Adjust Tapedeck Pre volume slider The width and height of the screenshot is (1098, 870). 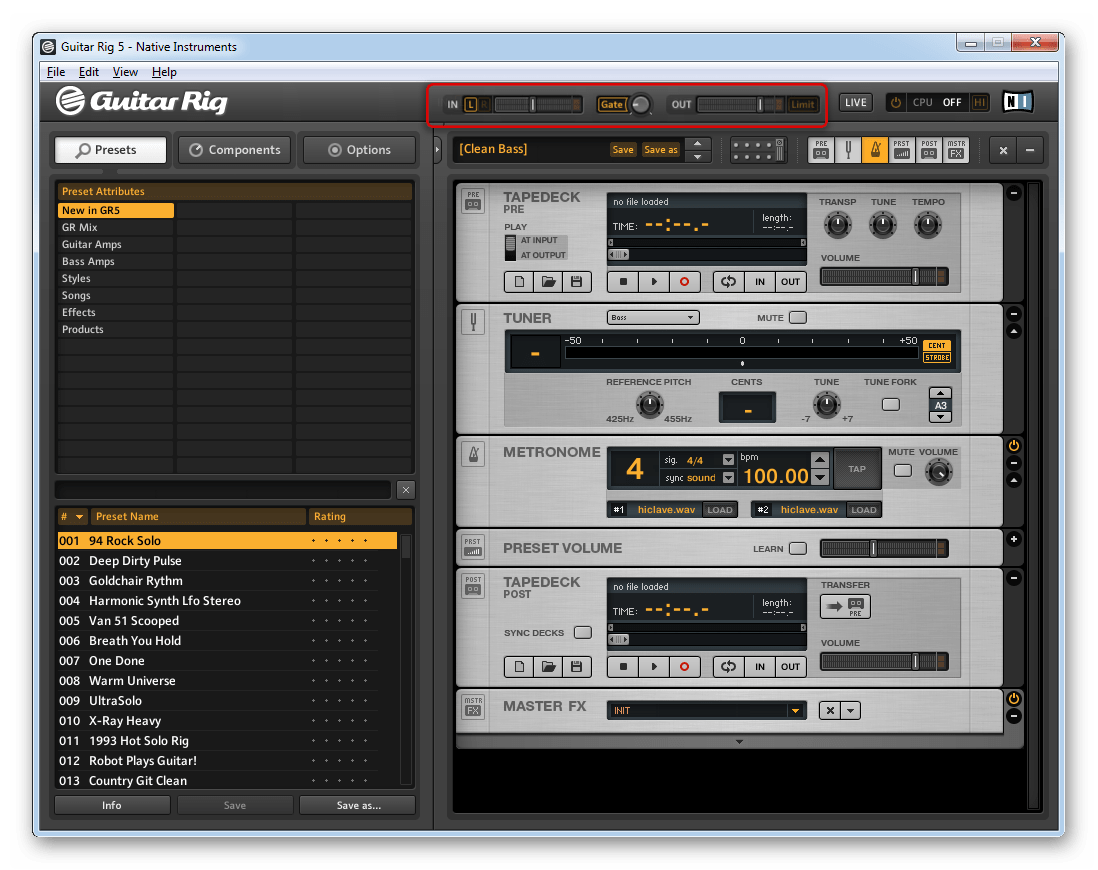(884, 277)
